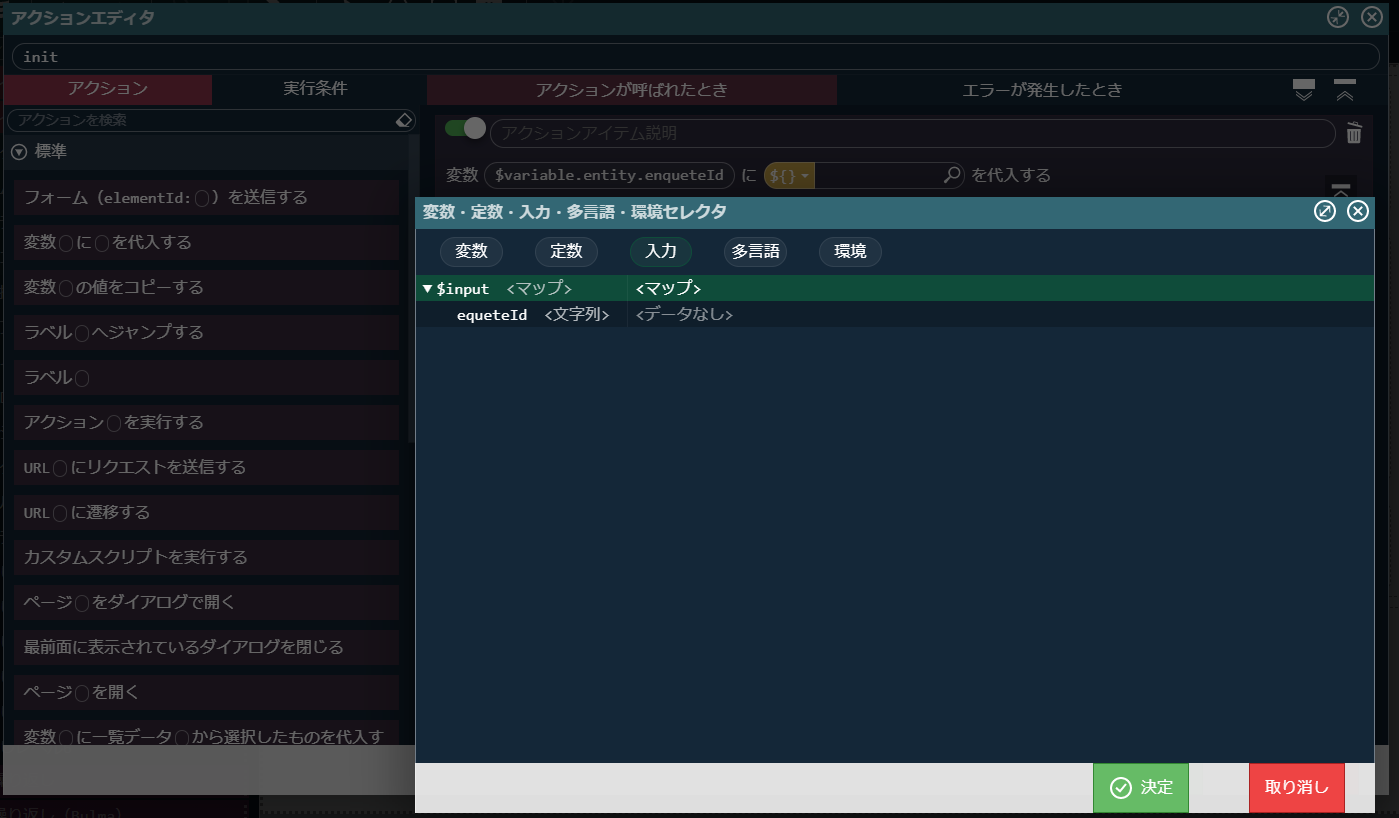This screenshot has height=818, width=1399.
Task: Collapse the 標準 action category
Action: pos(18,152)
